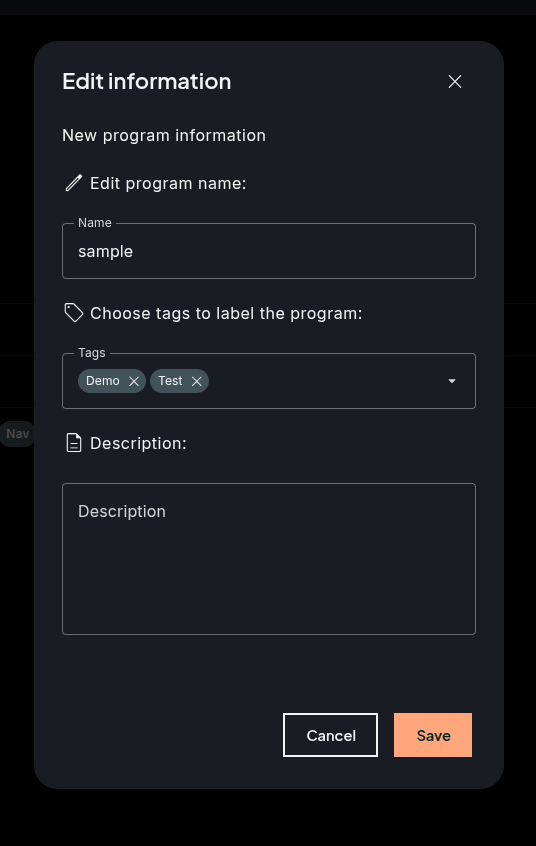
Task: Expand the Tags dropdown arrow
Action: coord(452,381)
